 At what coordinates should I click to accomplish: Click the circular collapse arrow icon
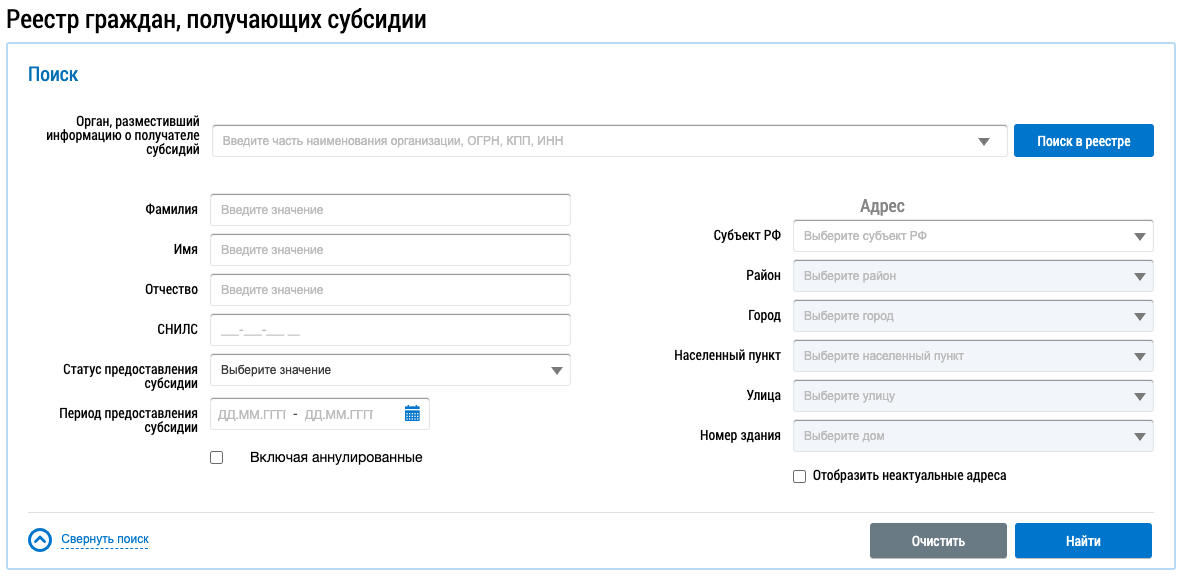[x=40, y=540]
